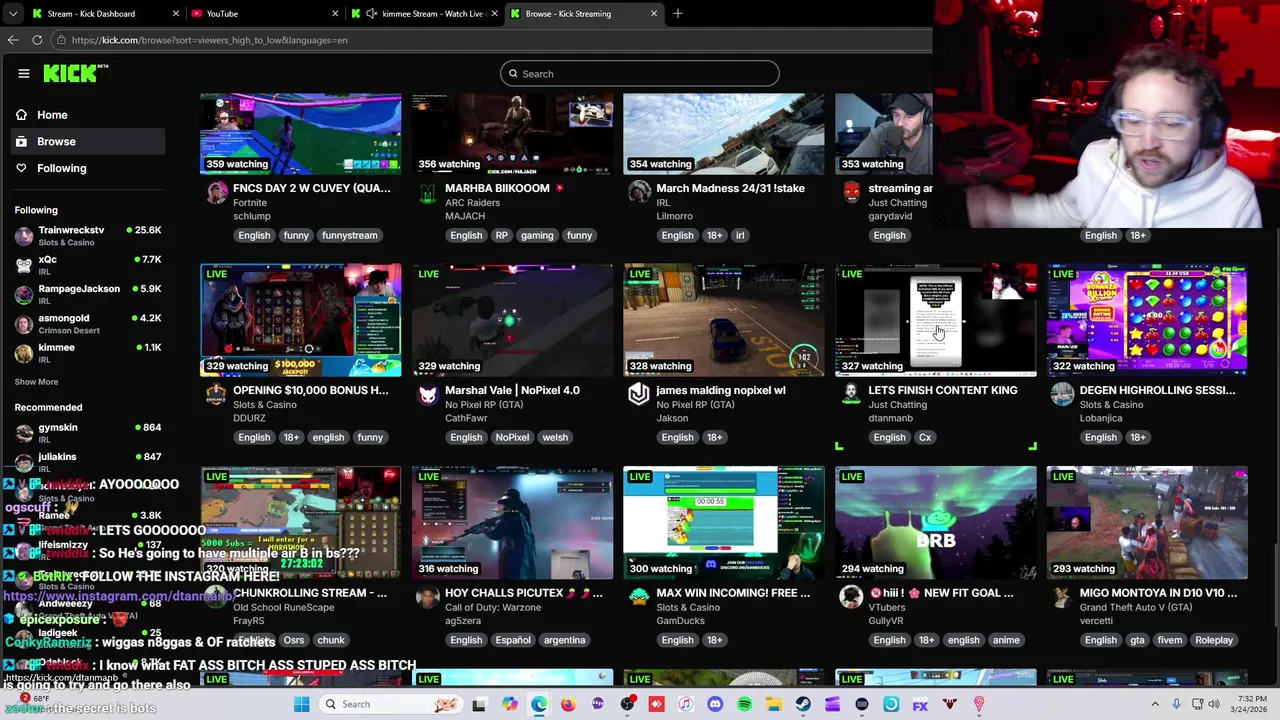The height and width of the screenshot is (720, 1280).
Task: Click the funnystream tag under FNCS stream
Action: coord(349,235)
